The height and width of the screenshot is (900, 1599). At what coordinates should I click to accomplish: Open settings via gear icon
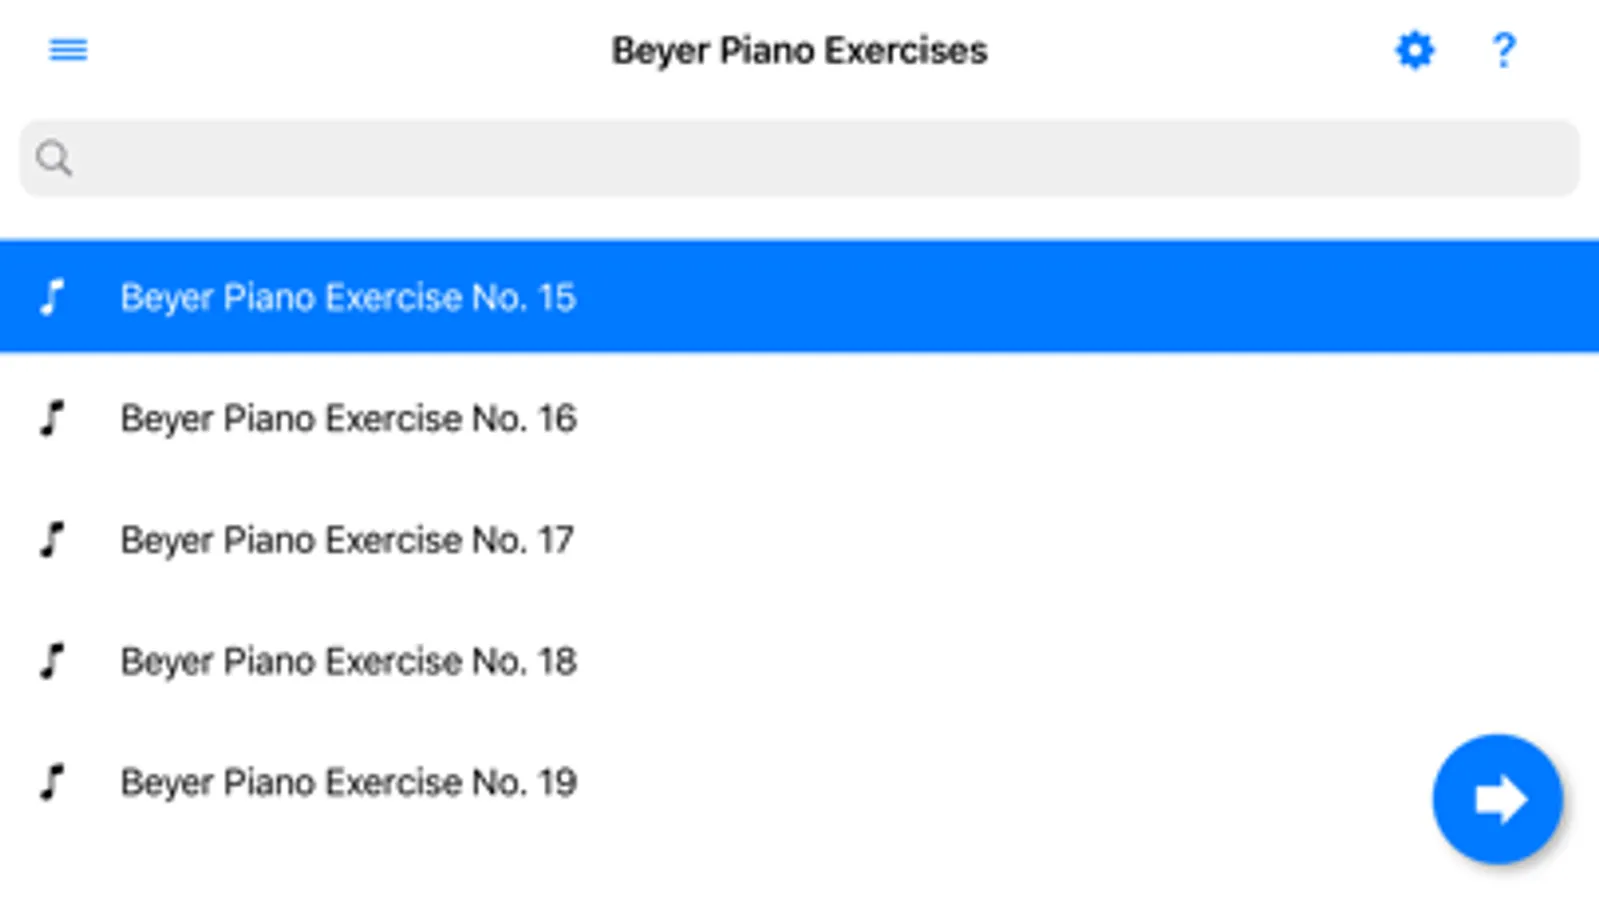(x=1414, y=50)
